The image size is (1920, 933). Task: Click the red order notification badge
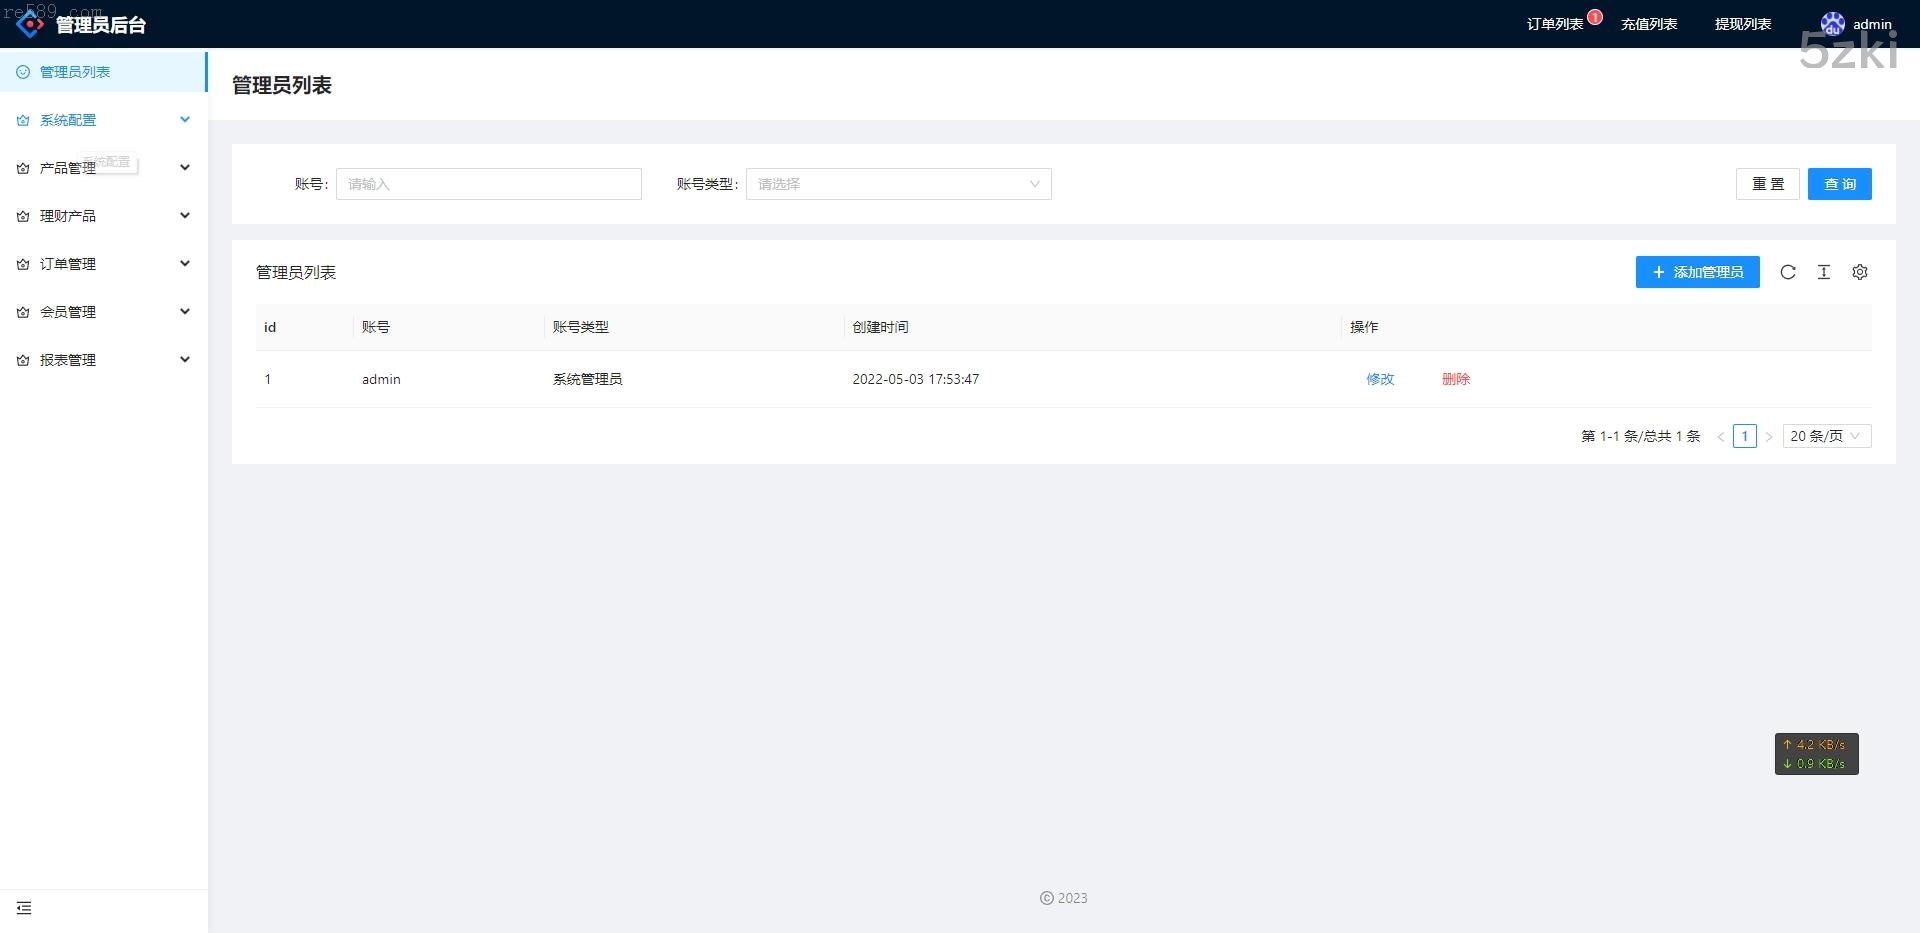pos(1595,17)
